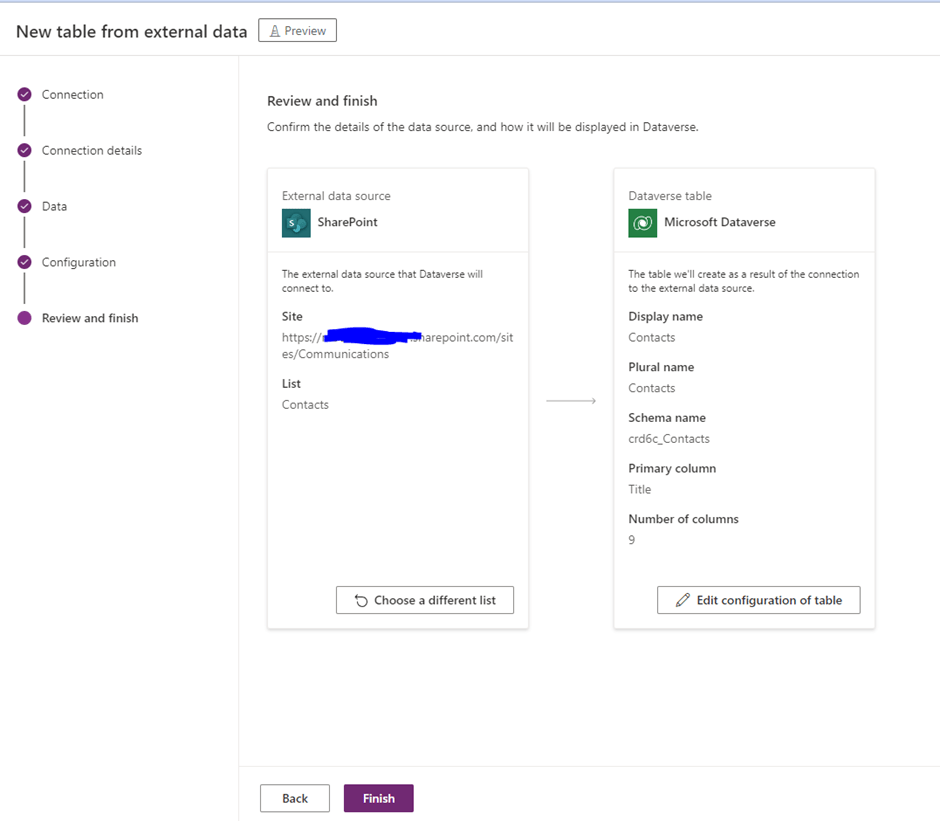Open the Connection details step

(x=92, y=151)
